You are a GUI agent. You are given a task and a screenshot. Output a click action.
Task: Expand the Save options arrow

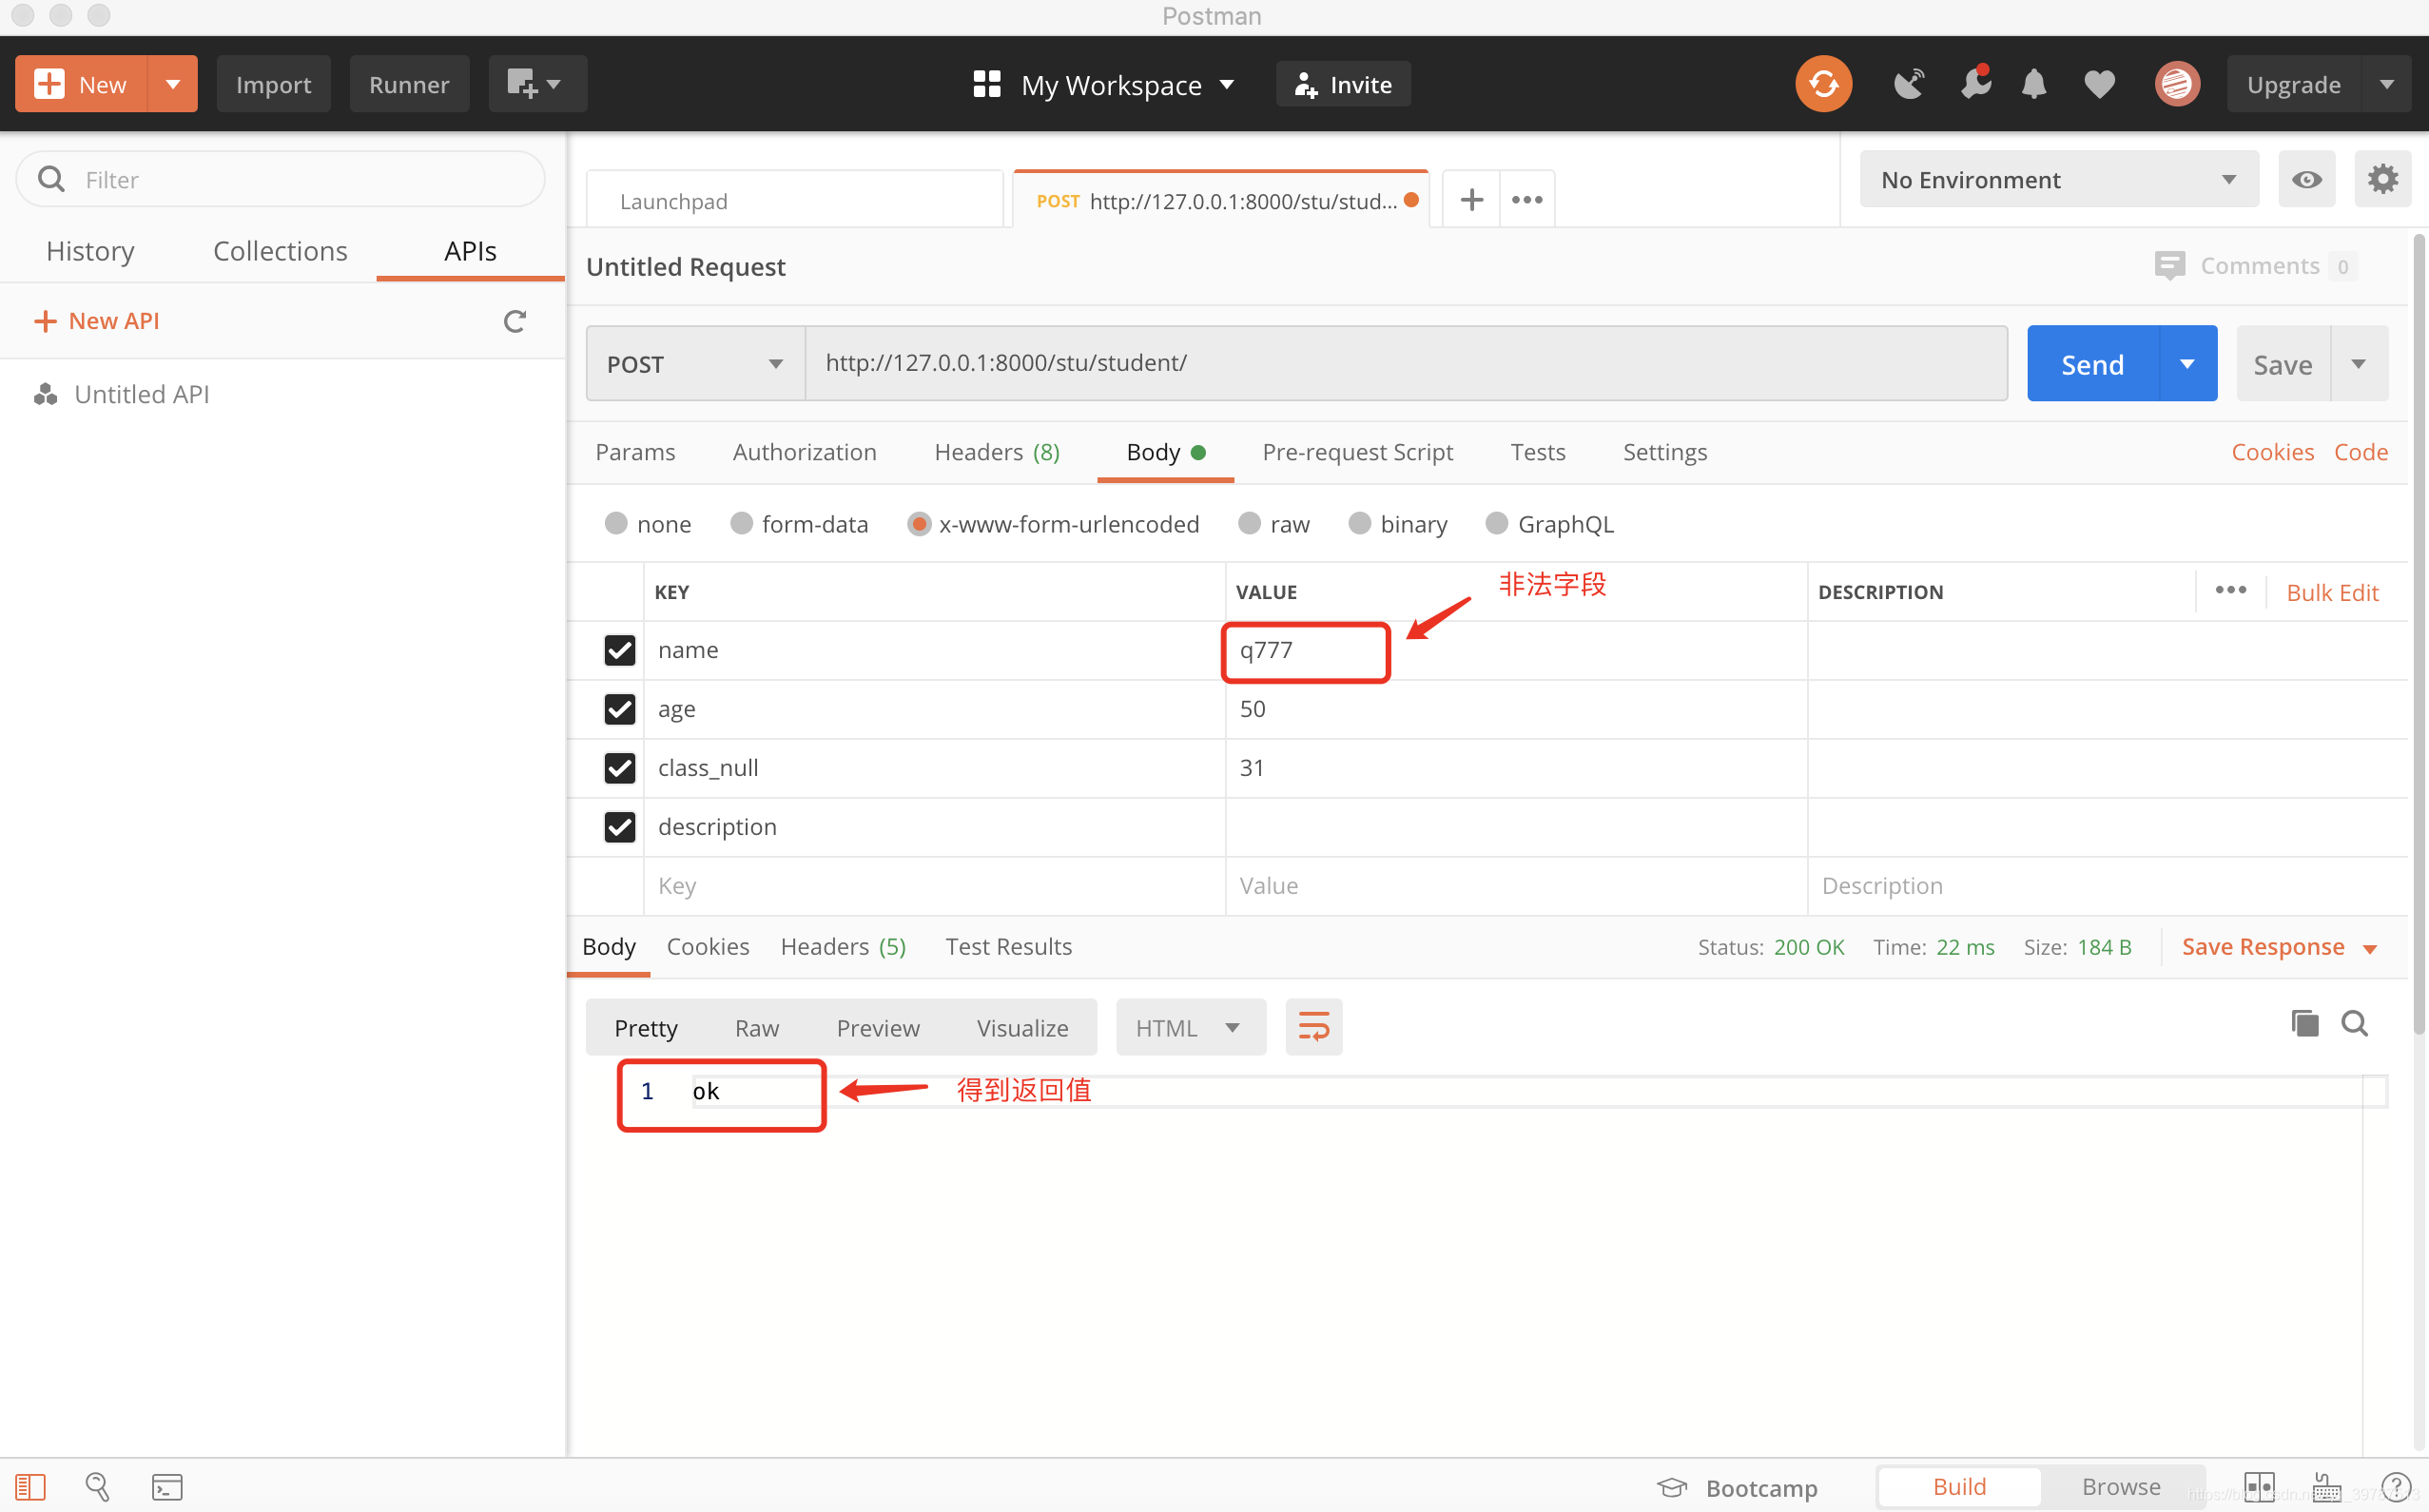tap(2359, 363)
